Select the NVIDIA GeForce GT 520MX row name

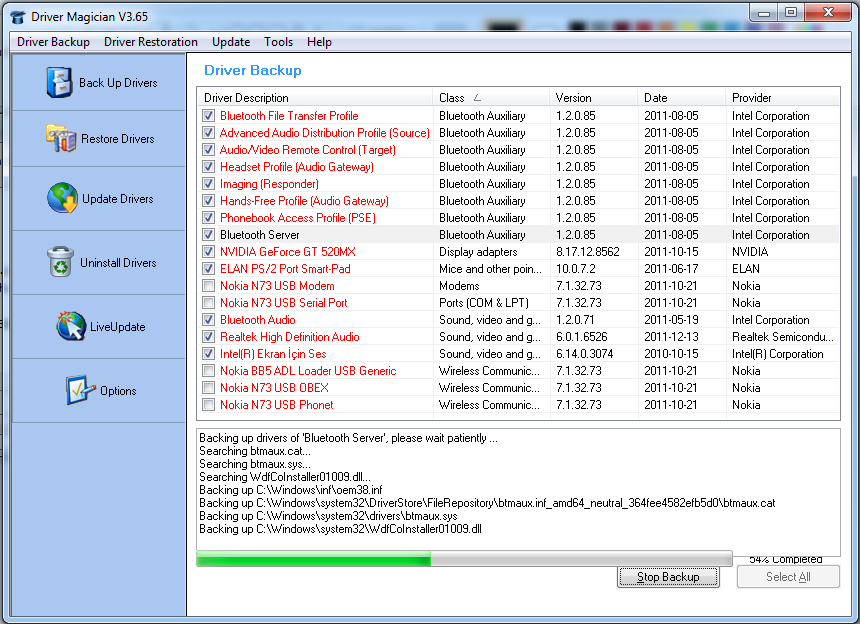pyautogui.click(x=287, y=252)
